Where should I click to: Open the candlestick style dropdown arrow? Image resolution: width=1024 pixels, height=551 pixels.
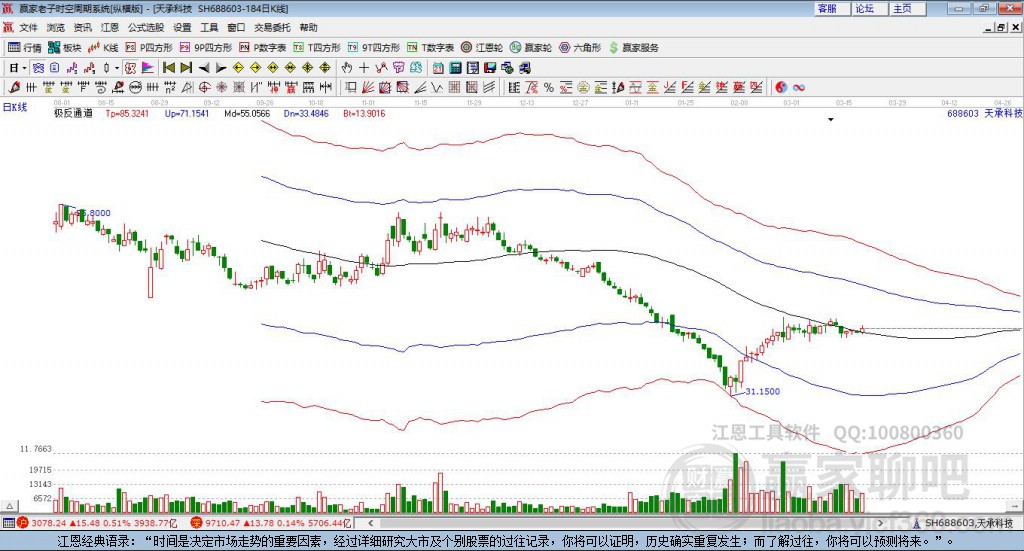tap(117, 68)
